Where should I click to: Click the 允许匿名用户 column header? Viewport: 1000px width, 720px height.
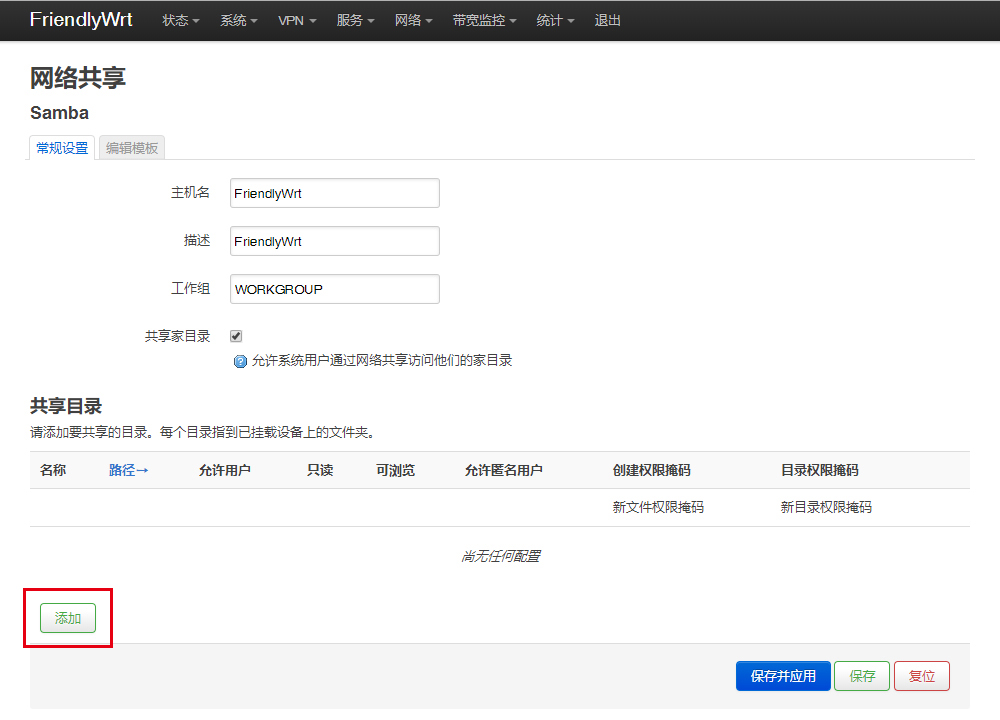(x=504, y=471)
